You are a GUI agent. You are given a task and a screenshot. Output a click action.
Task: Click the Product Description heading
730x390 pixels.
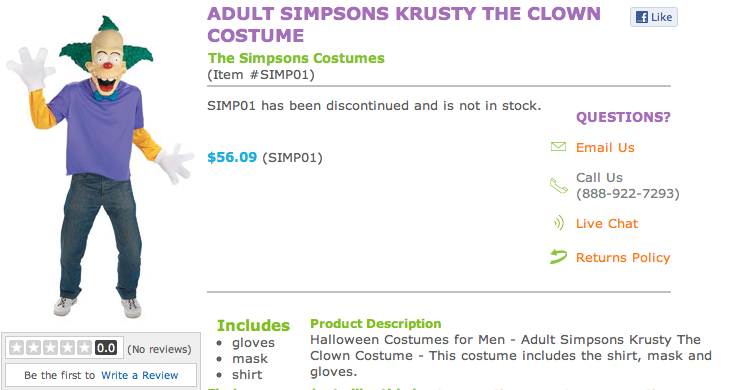[376, 323]
